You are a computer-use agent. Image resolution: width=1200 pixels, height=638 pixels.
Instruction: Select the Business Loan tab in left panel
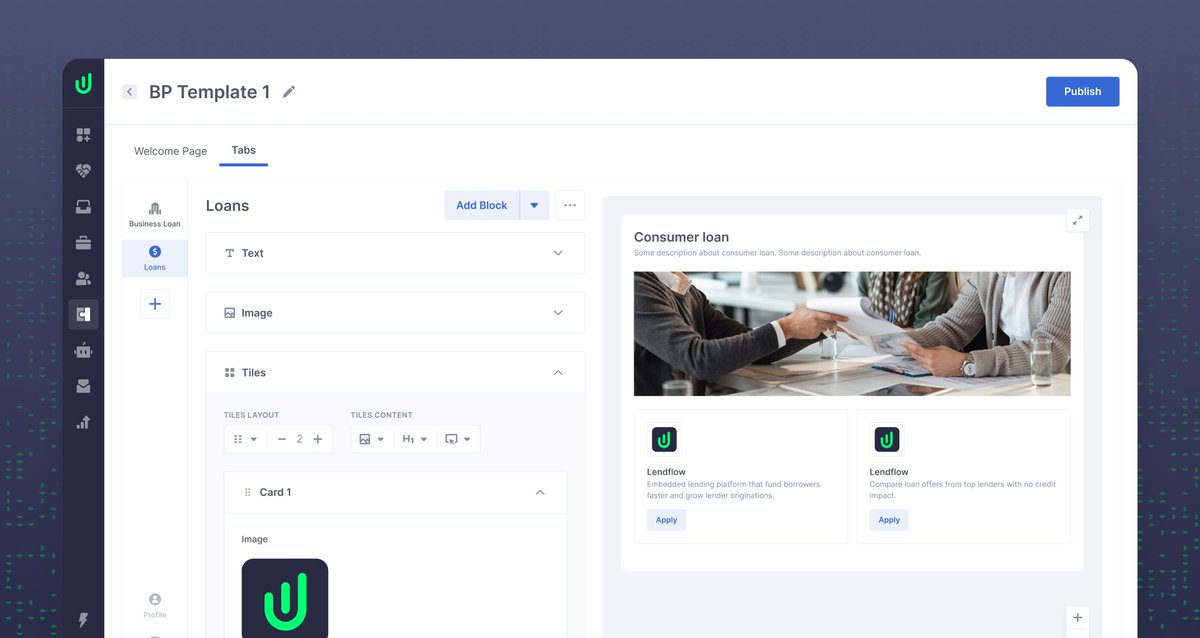154,212
